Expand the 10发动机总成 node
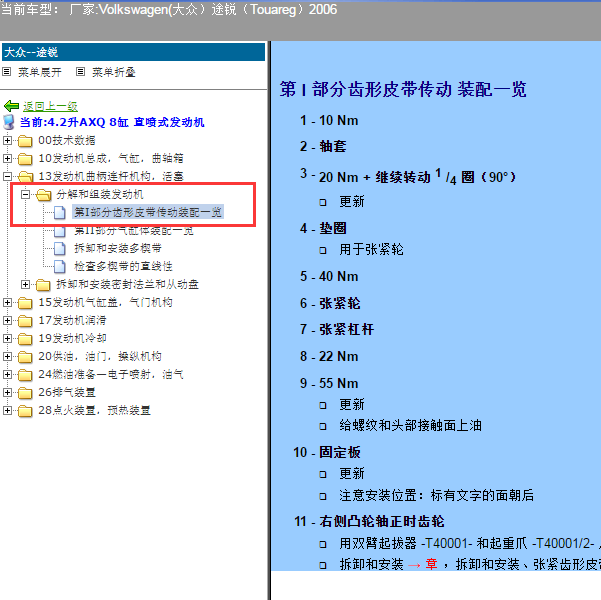Image resolution: width=601 pixels, height=600 pixels. (7, 158)
